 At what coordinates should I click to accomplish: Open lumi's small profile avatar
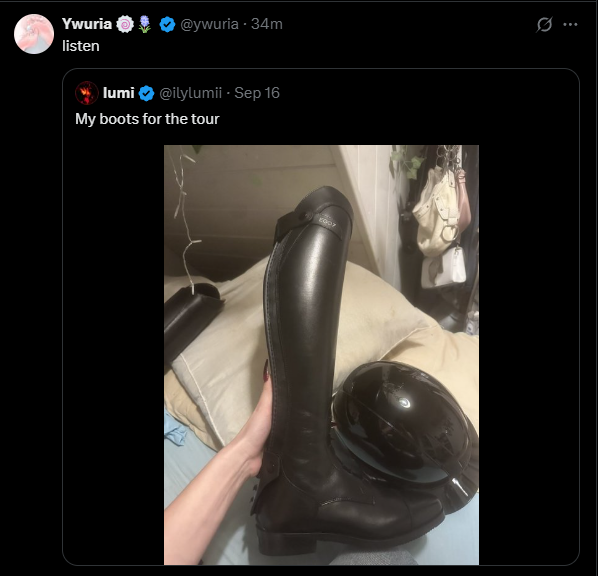tap(87, 93)
